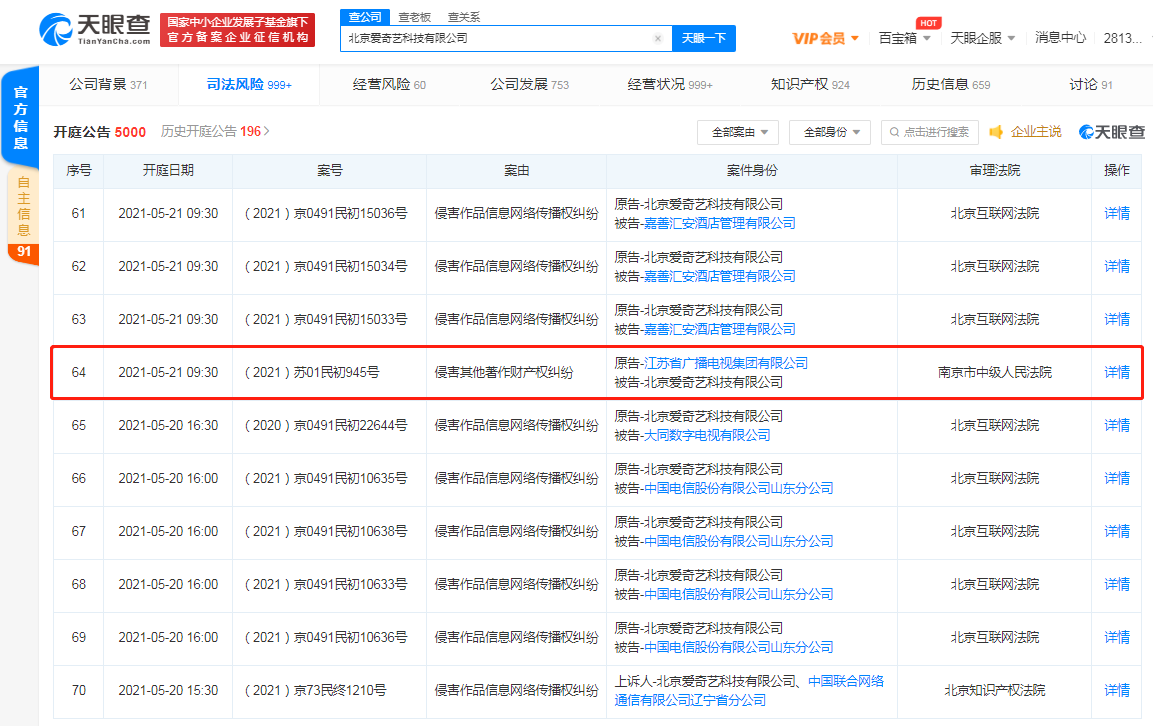Open 大同数字电视有限公司 link
The width and height of the screenshot is (1153, 726).
[707, 435]
